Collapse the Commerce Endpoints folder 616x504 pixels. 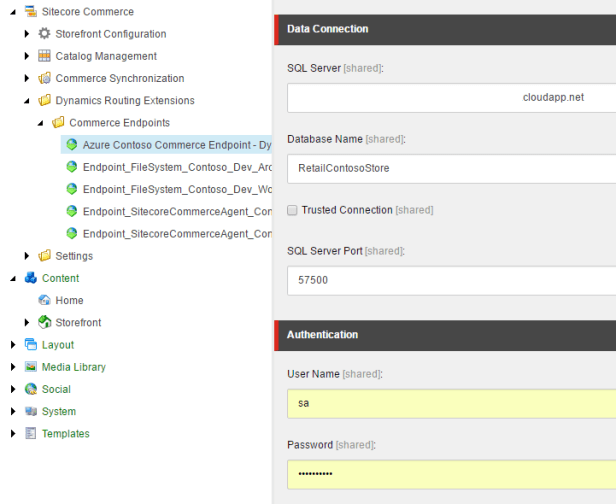click(41, 123)
